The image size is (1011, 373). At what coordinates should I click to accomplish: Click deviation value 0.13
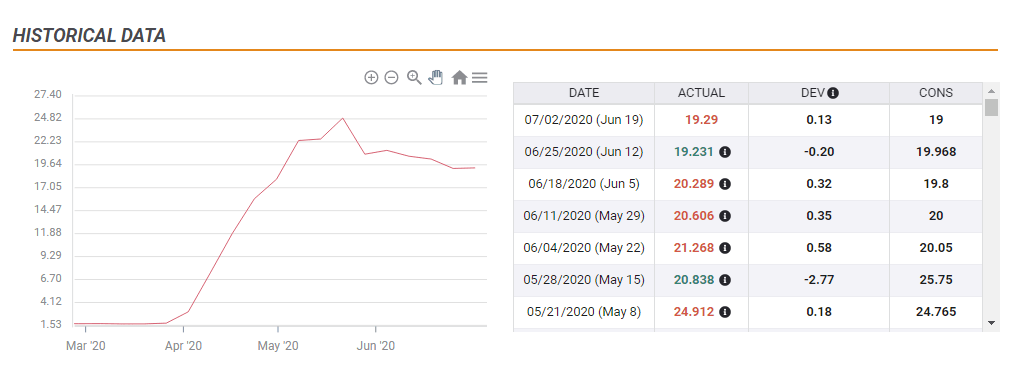[819, 120]
